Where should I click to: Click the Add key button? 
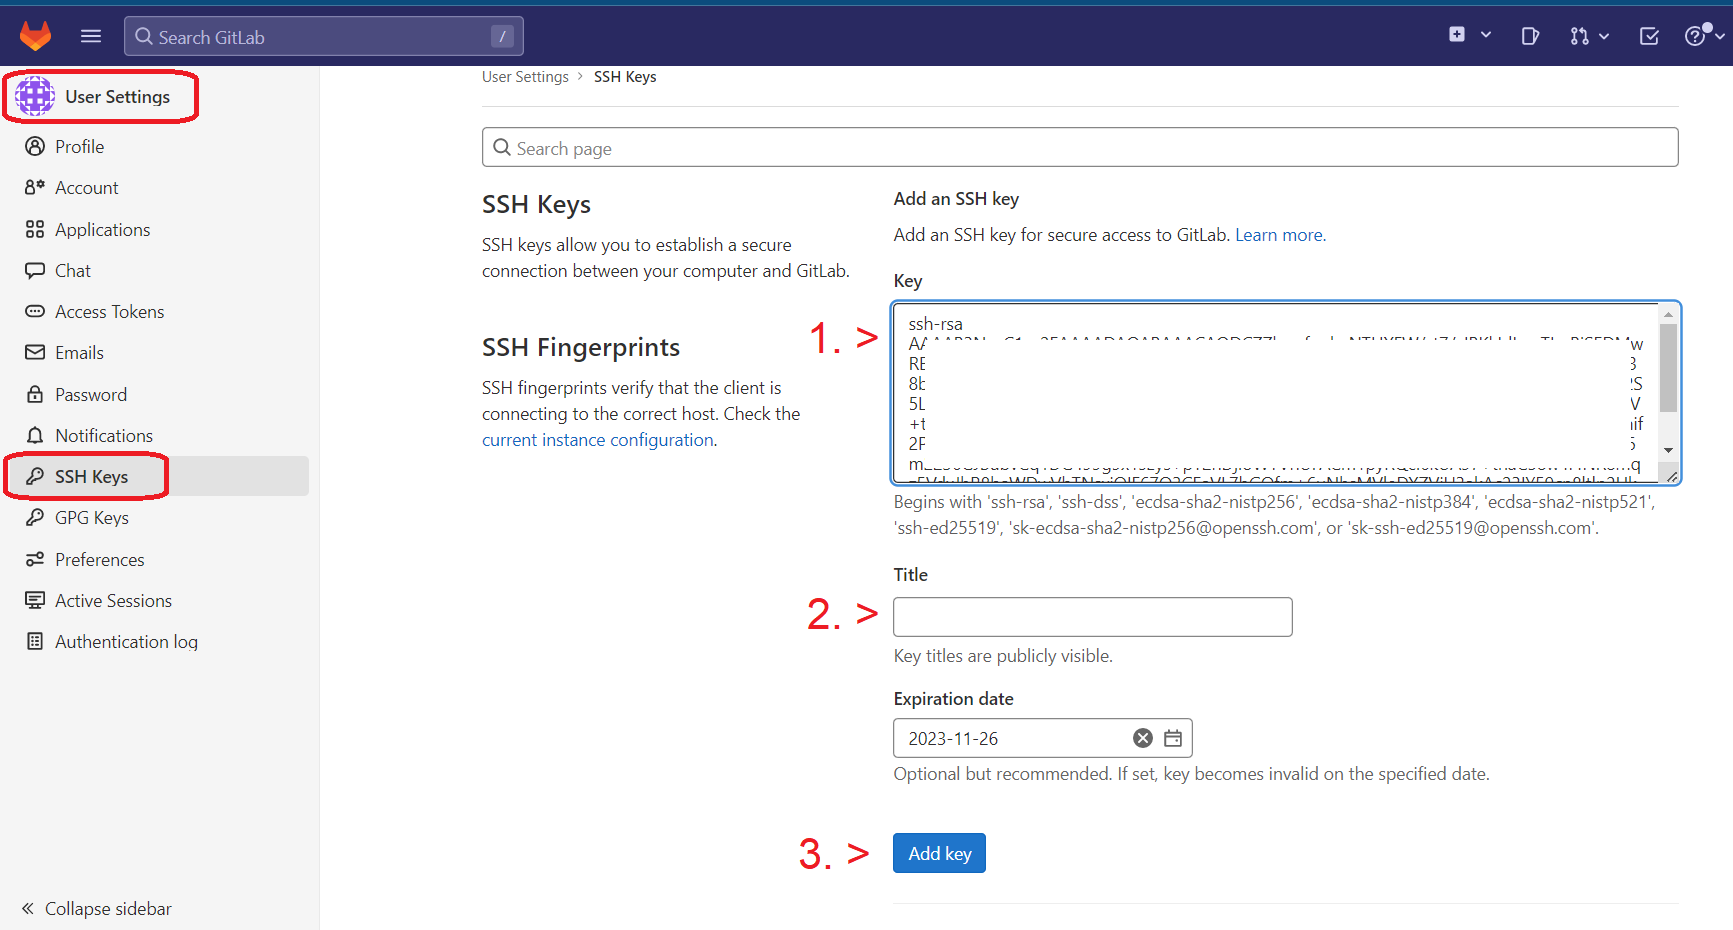pos(939,853)
